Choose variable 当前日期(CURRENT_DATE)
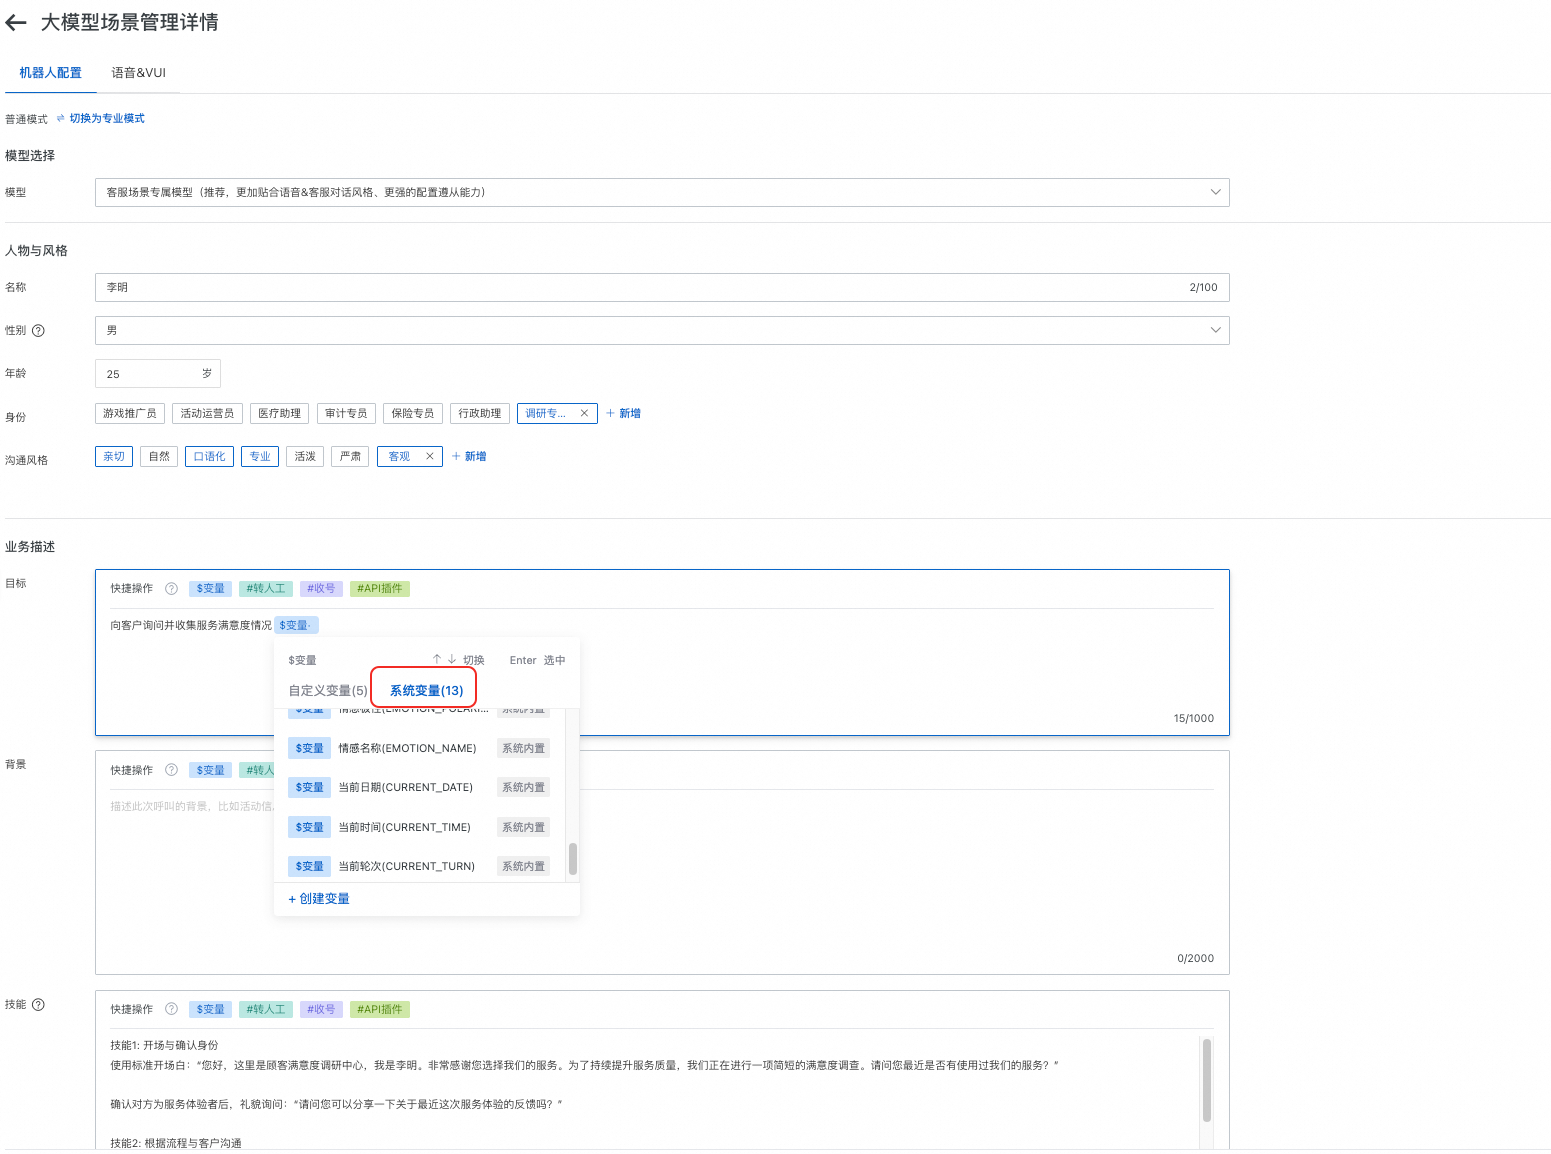This screenshot has width=1551, height=1154. (x=420, y=788)
